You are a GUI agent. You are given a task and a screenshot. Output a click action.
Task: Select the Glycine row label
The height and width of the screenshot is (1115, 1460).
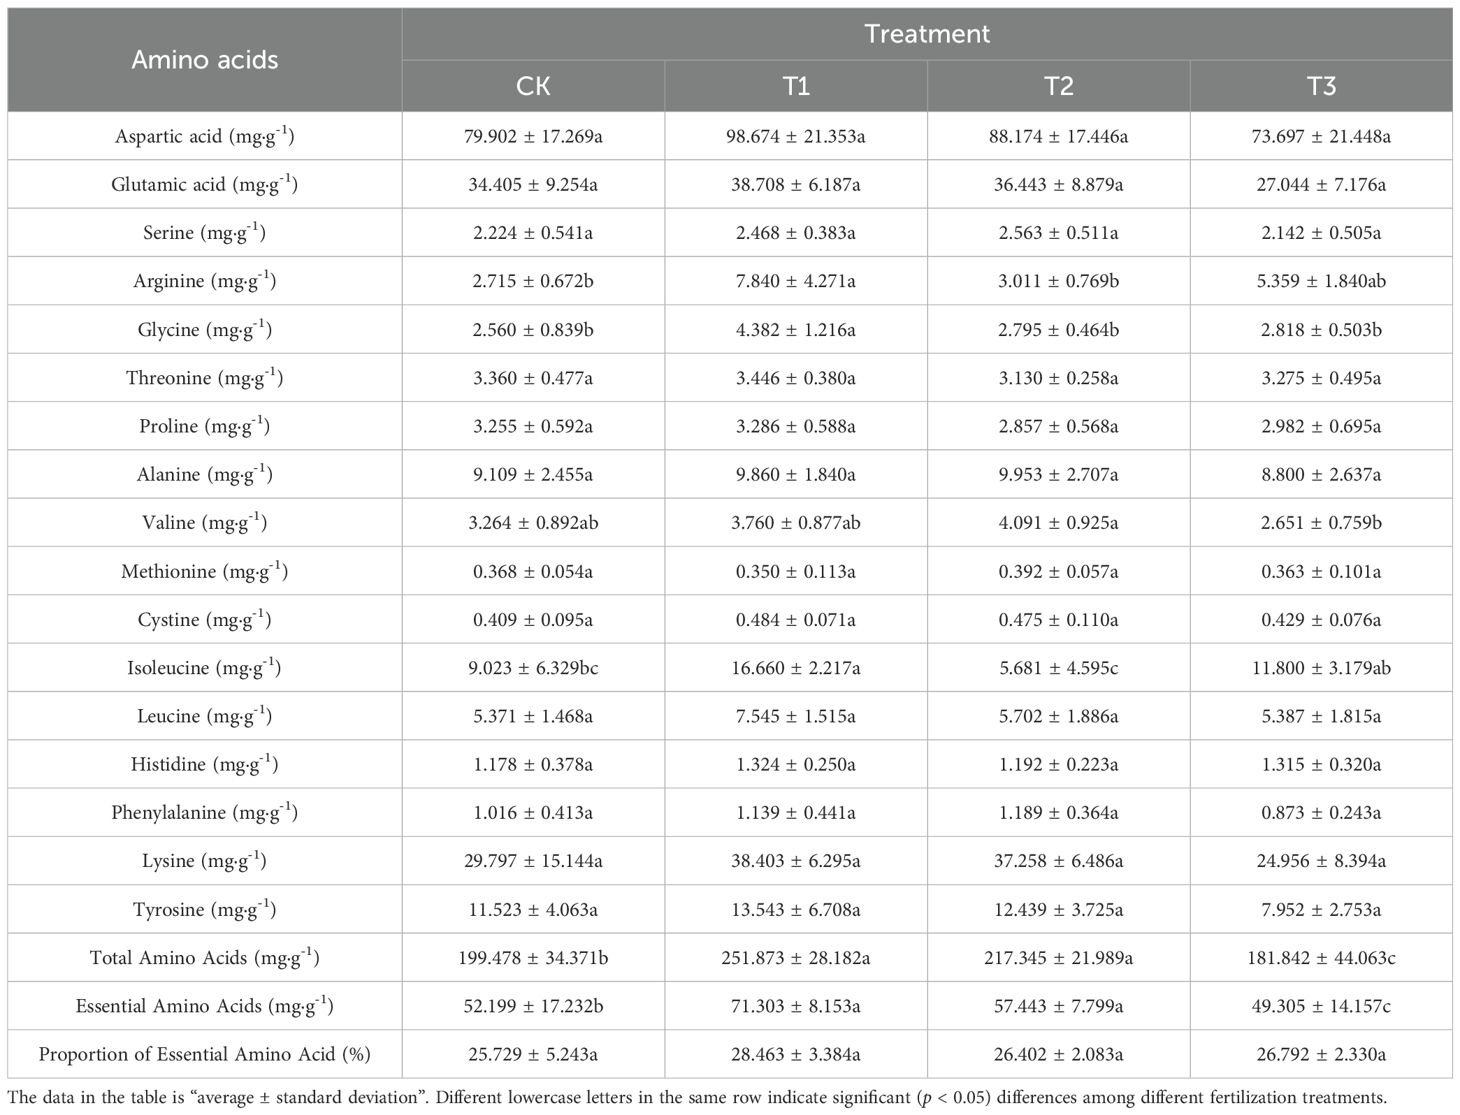(205, 329)
